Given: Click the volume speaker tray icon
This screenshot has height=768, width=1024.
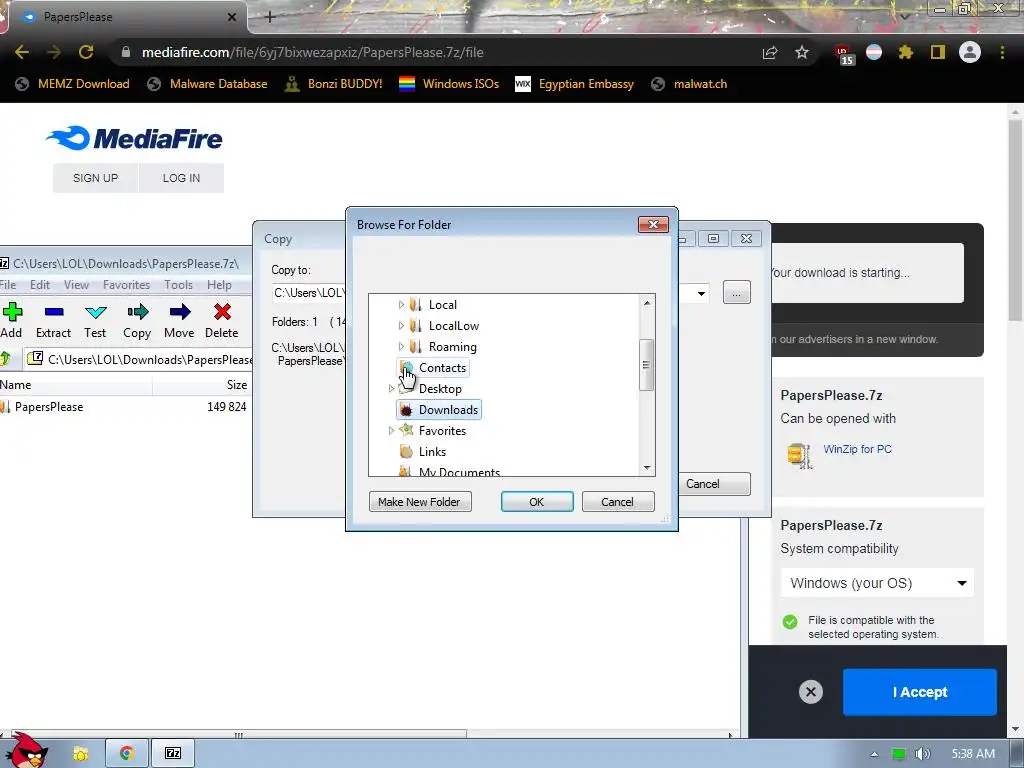Looking at the screenshot, I should pos(922,754).
